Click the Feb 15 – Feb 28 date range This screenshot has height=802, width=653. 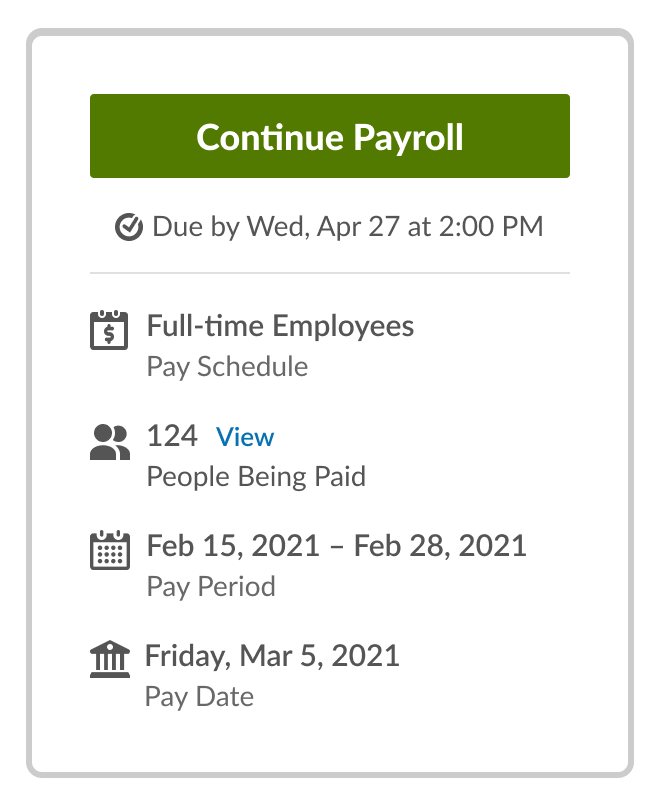[x=336, y=546]
